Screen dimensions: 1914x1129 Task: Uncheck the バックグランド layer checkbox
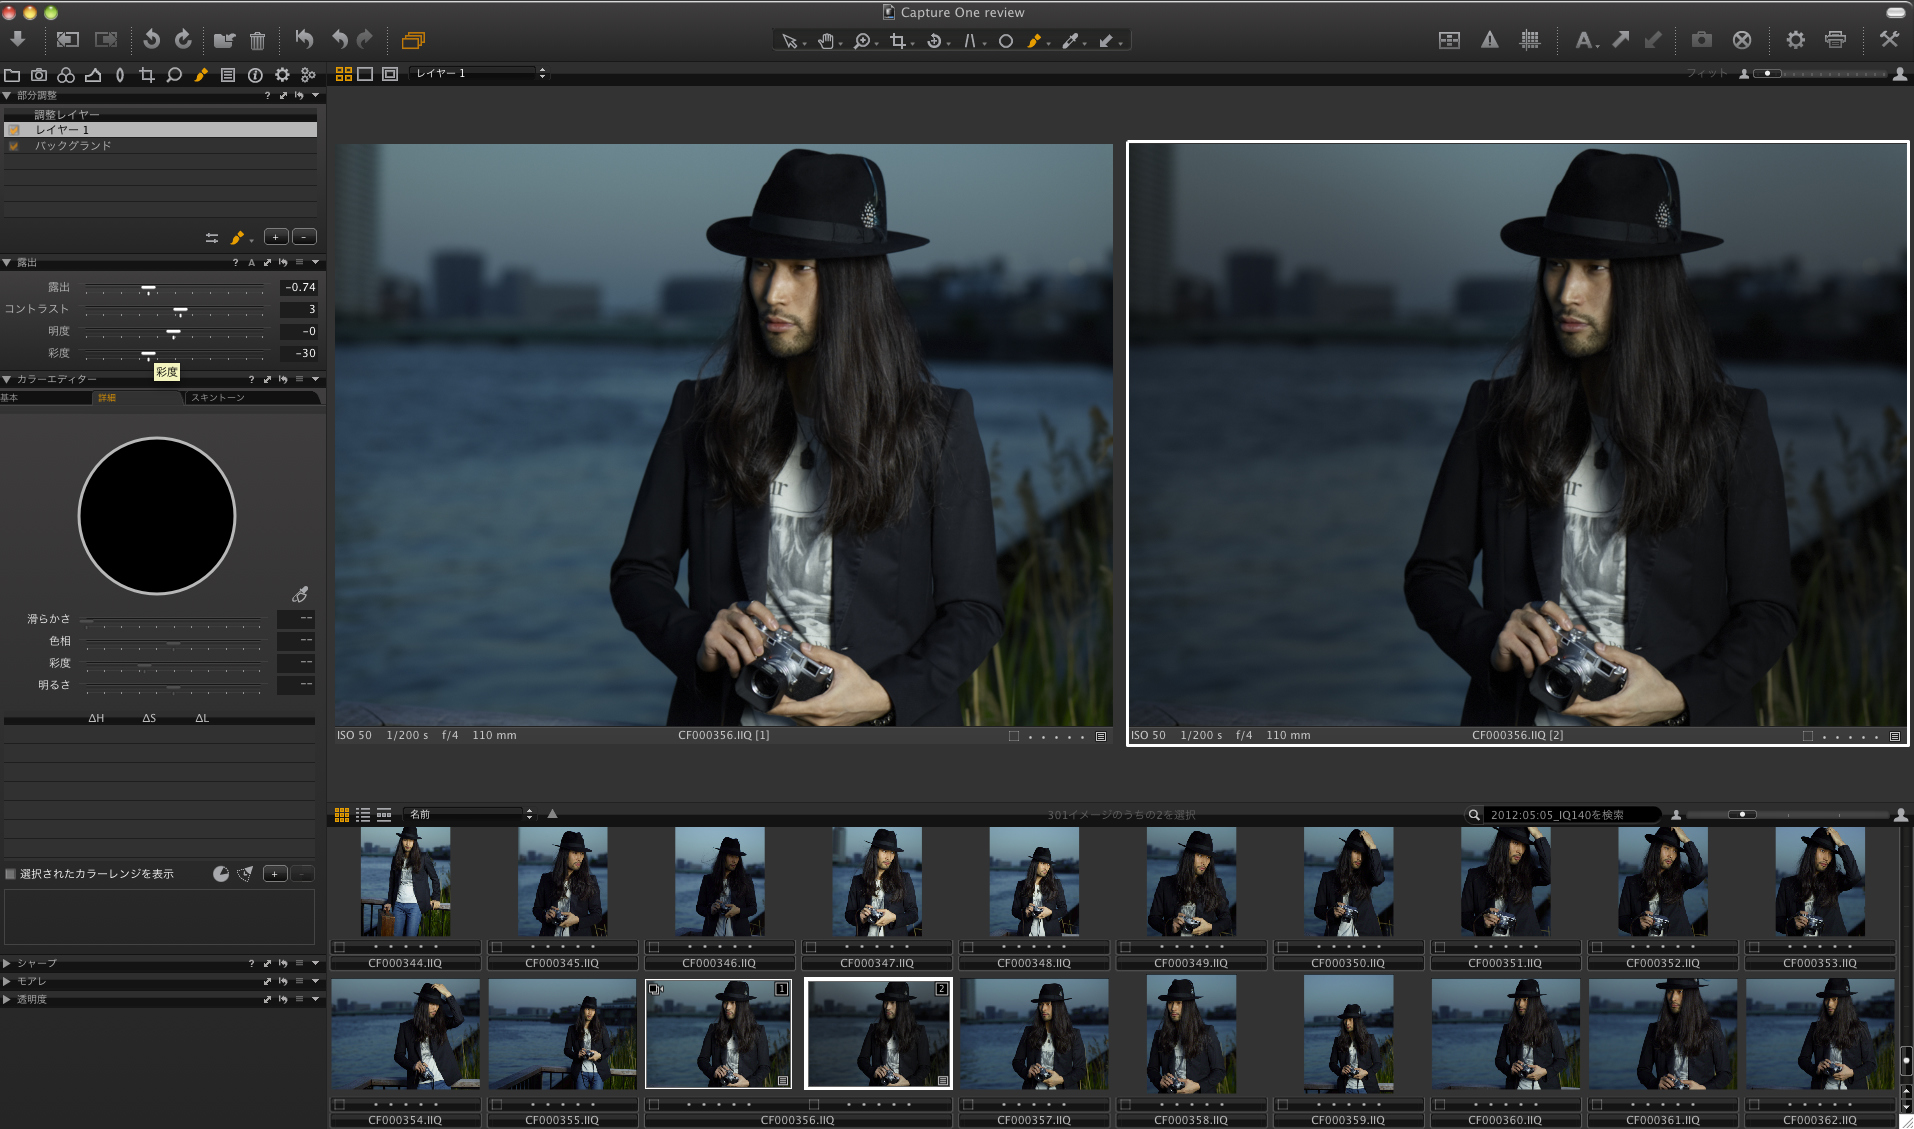tap(14, 146)
